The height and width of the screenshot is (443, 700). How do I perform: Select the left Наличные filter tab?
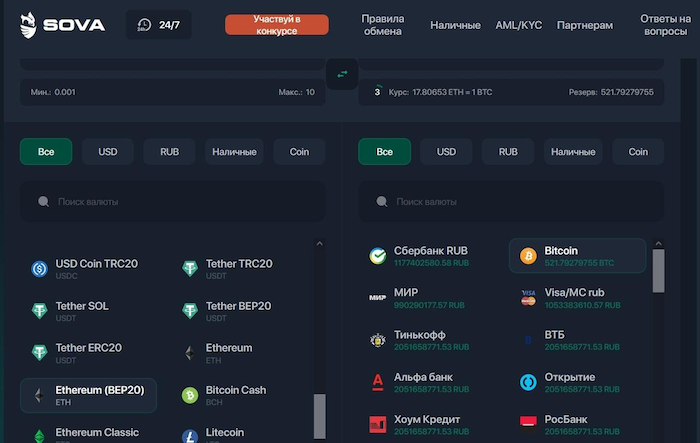pos(234,152)
